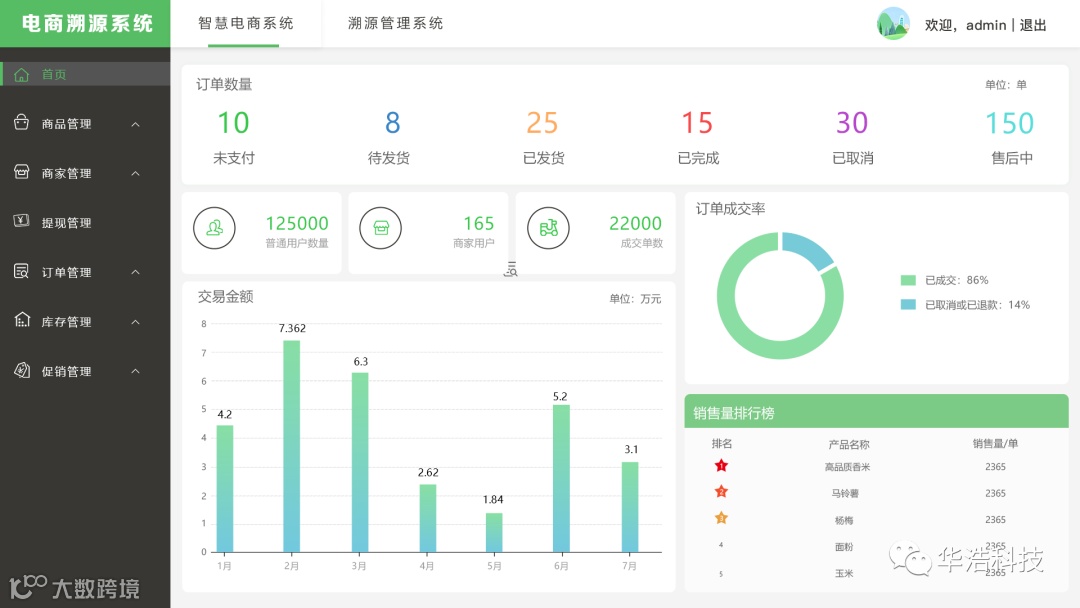This screenshot has width=1080, height=608.
Task: Click the 销售量/单 column header
Action: (x=995, y=443)
